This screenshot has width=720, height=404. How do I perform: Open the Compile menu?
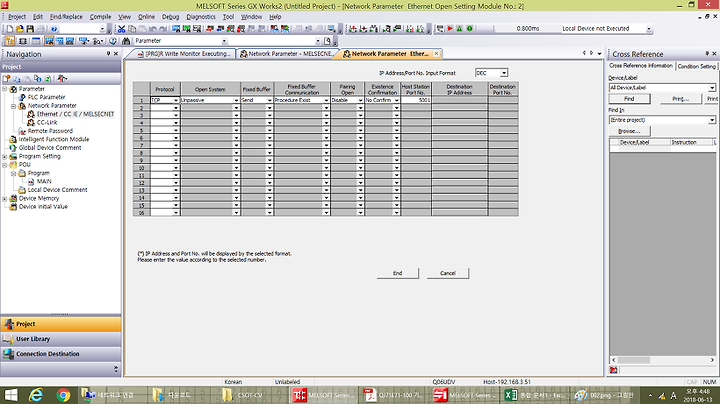click(x=100, y=17)
